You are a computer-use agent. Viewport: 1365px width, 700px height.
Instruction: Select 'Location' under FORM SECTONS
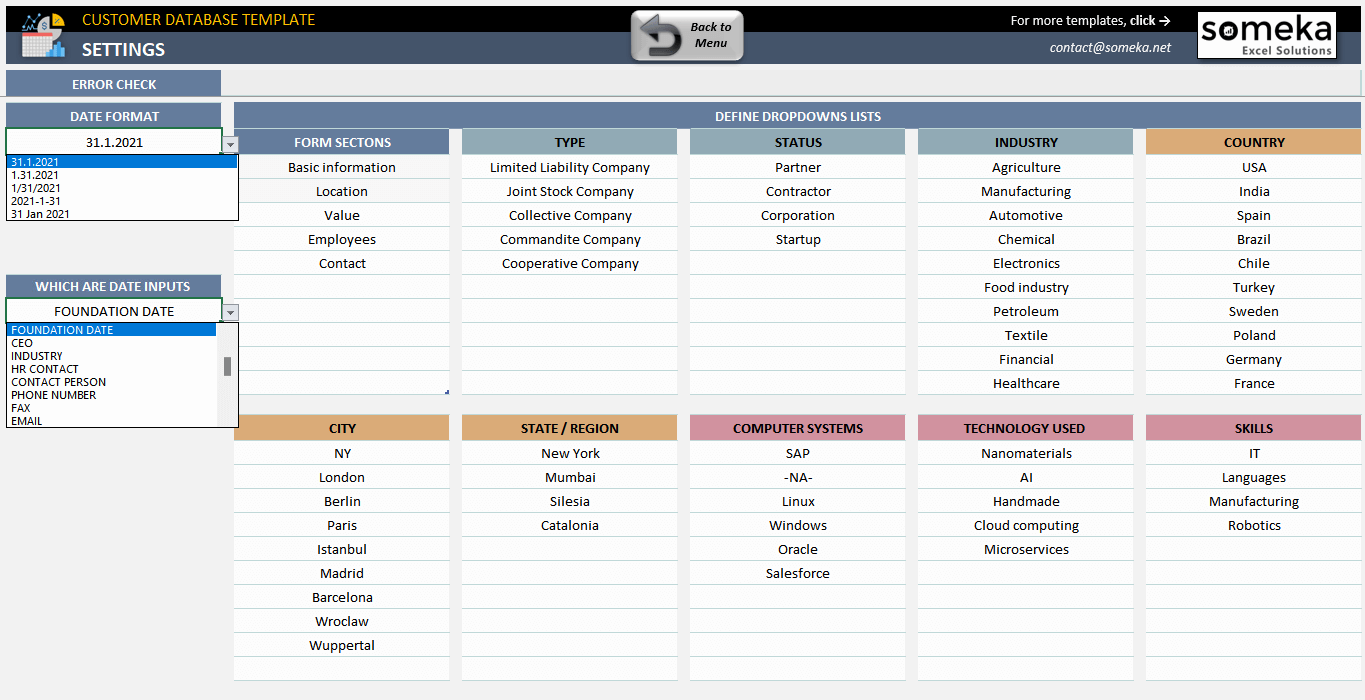[x=341, y=191]
